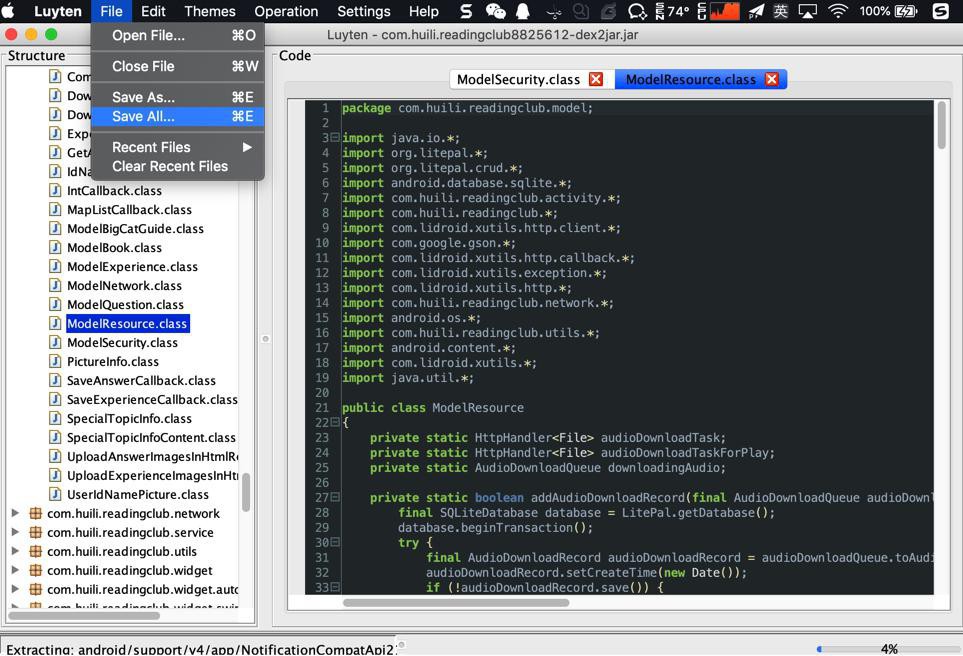Open WeChat icon in the macOS menu bar
This screenshot has width=963, height=656.
pyautogui.click(x=495, y=11)
